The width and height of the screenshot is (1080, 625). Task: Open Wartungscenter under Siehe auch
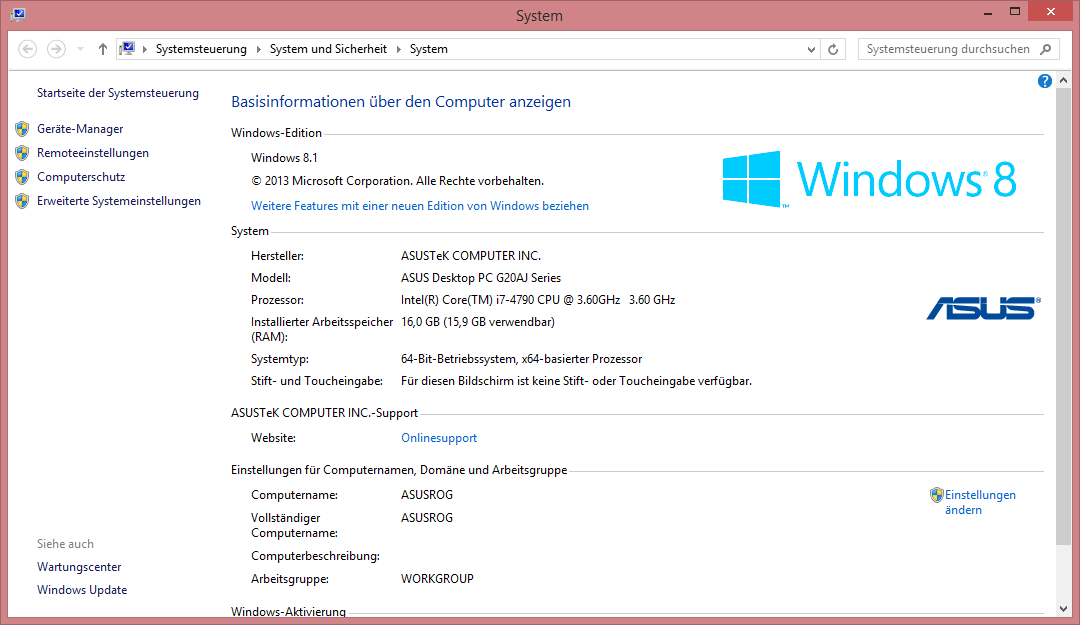(x=79, y=567)
